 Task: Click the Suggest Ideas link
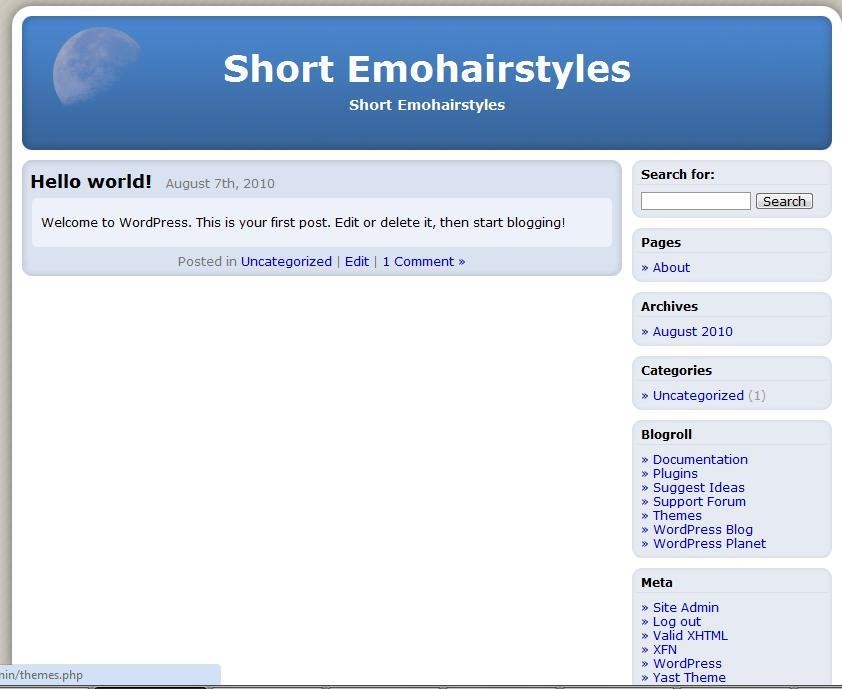pos(698,488)
